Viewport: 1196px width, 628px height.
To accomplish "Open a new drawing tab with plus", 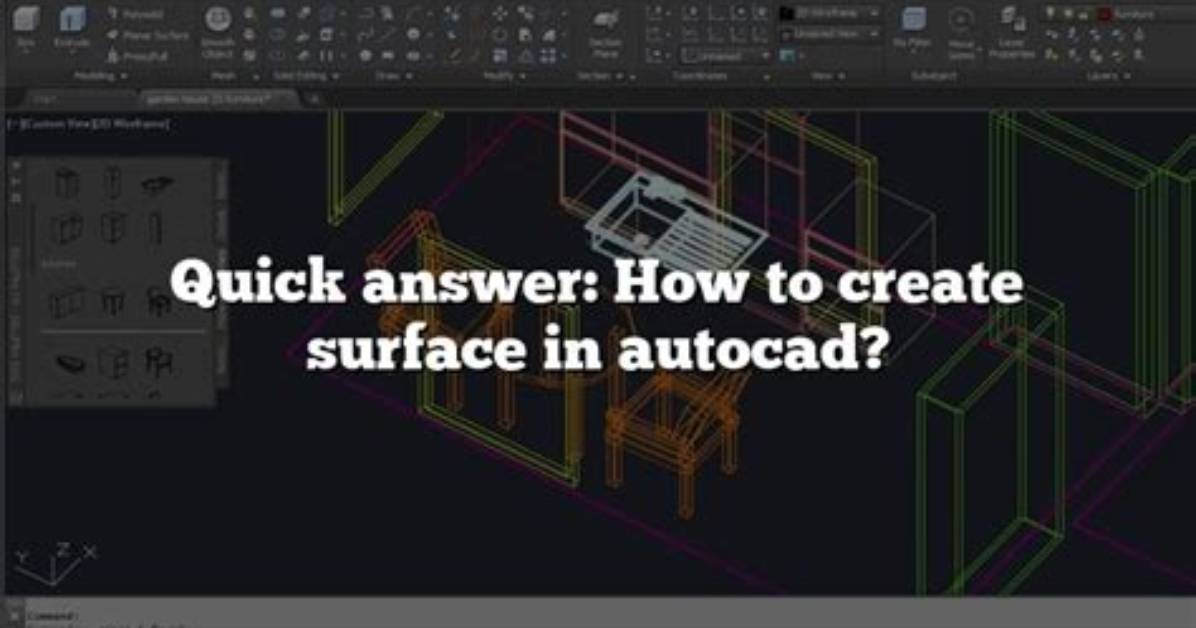I will [314, 99].
